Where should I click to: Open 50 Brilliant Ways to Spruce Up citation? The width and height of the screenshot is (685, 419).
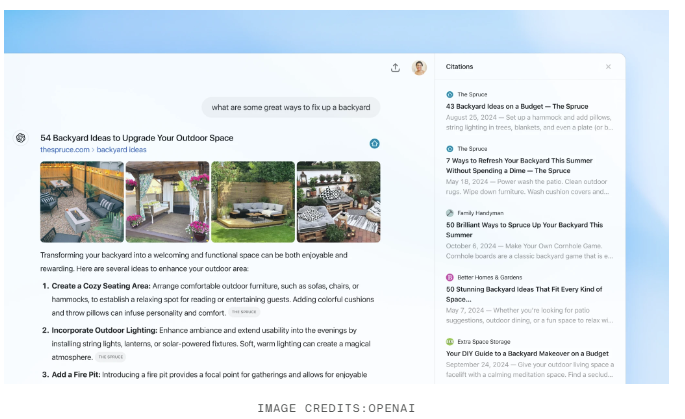click(524, 230)
